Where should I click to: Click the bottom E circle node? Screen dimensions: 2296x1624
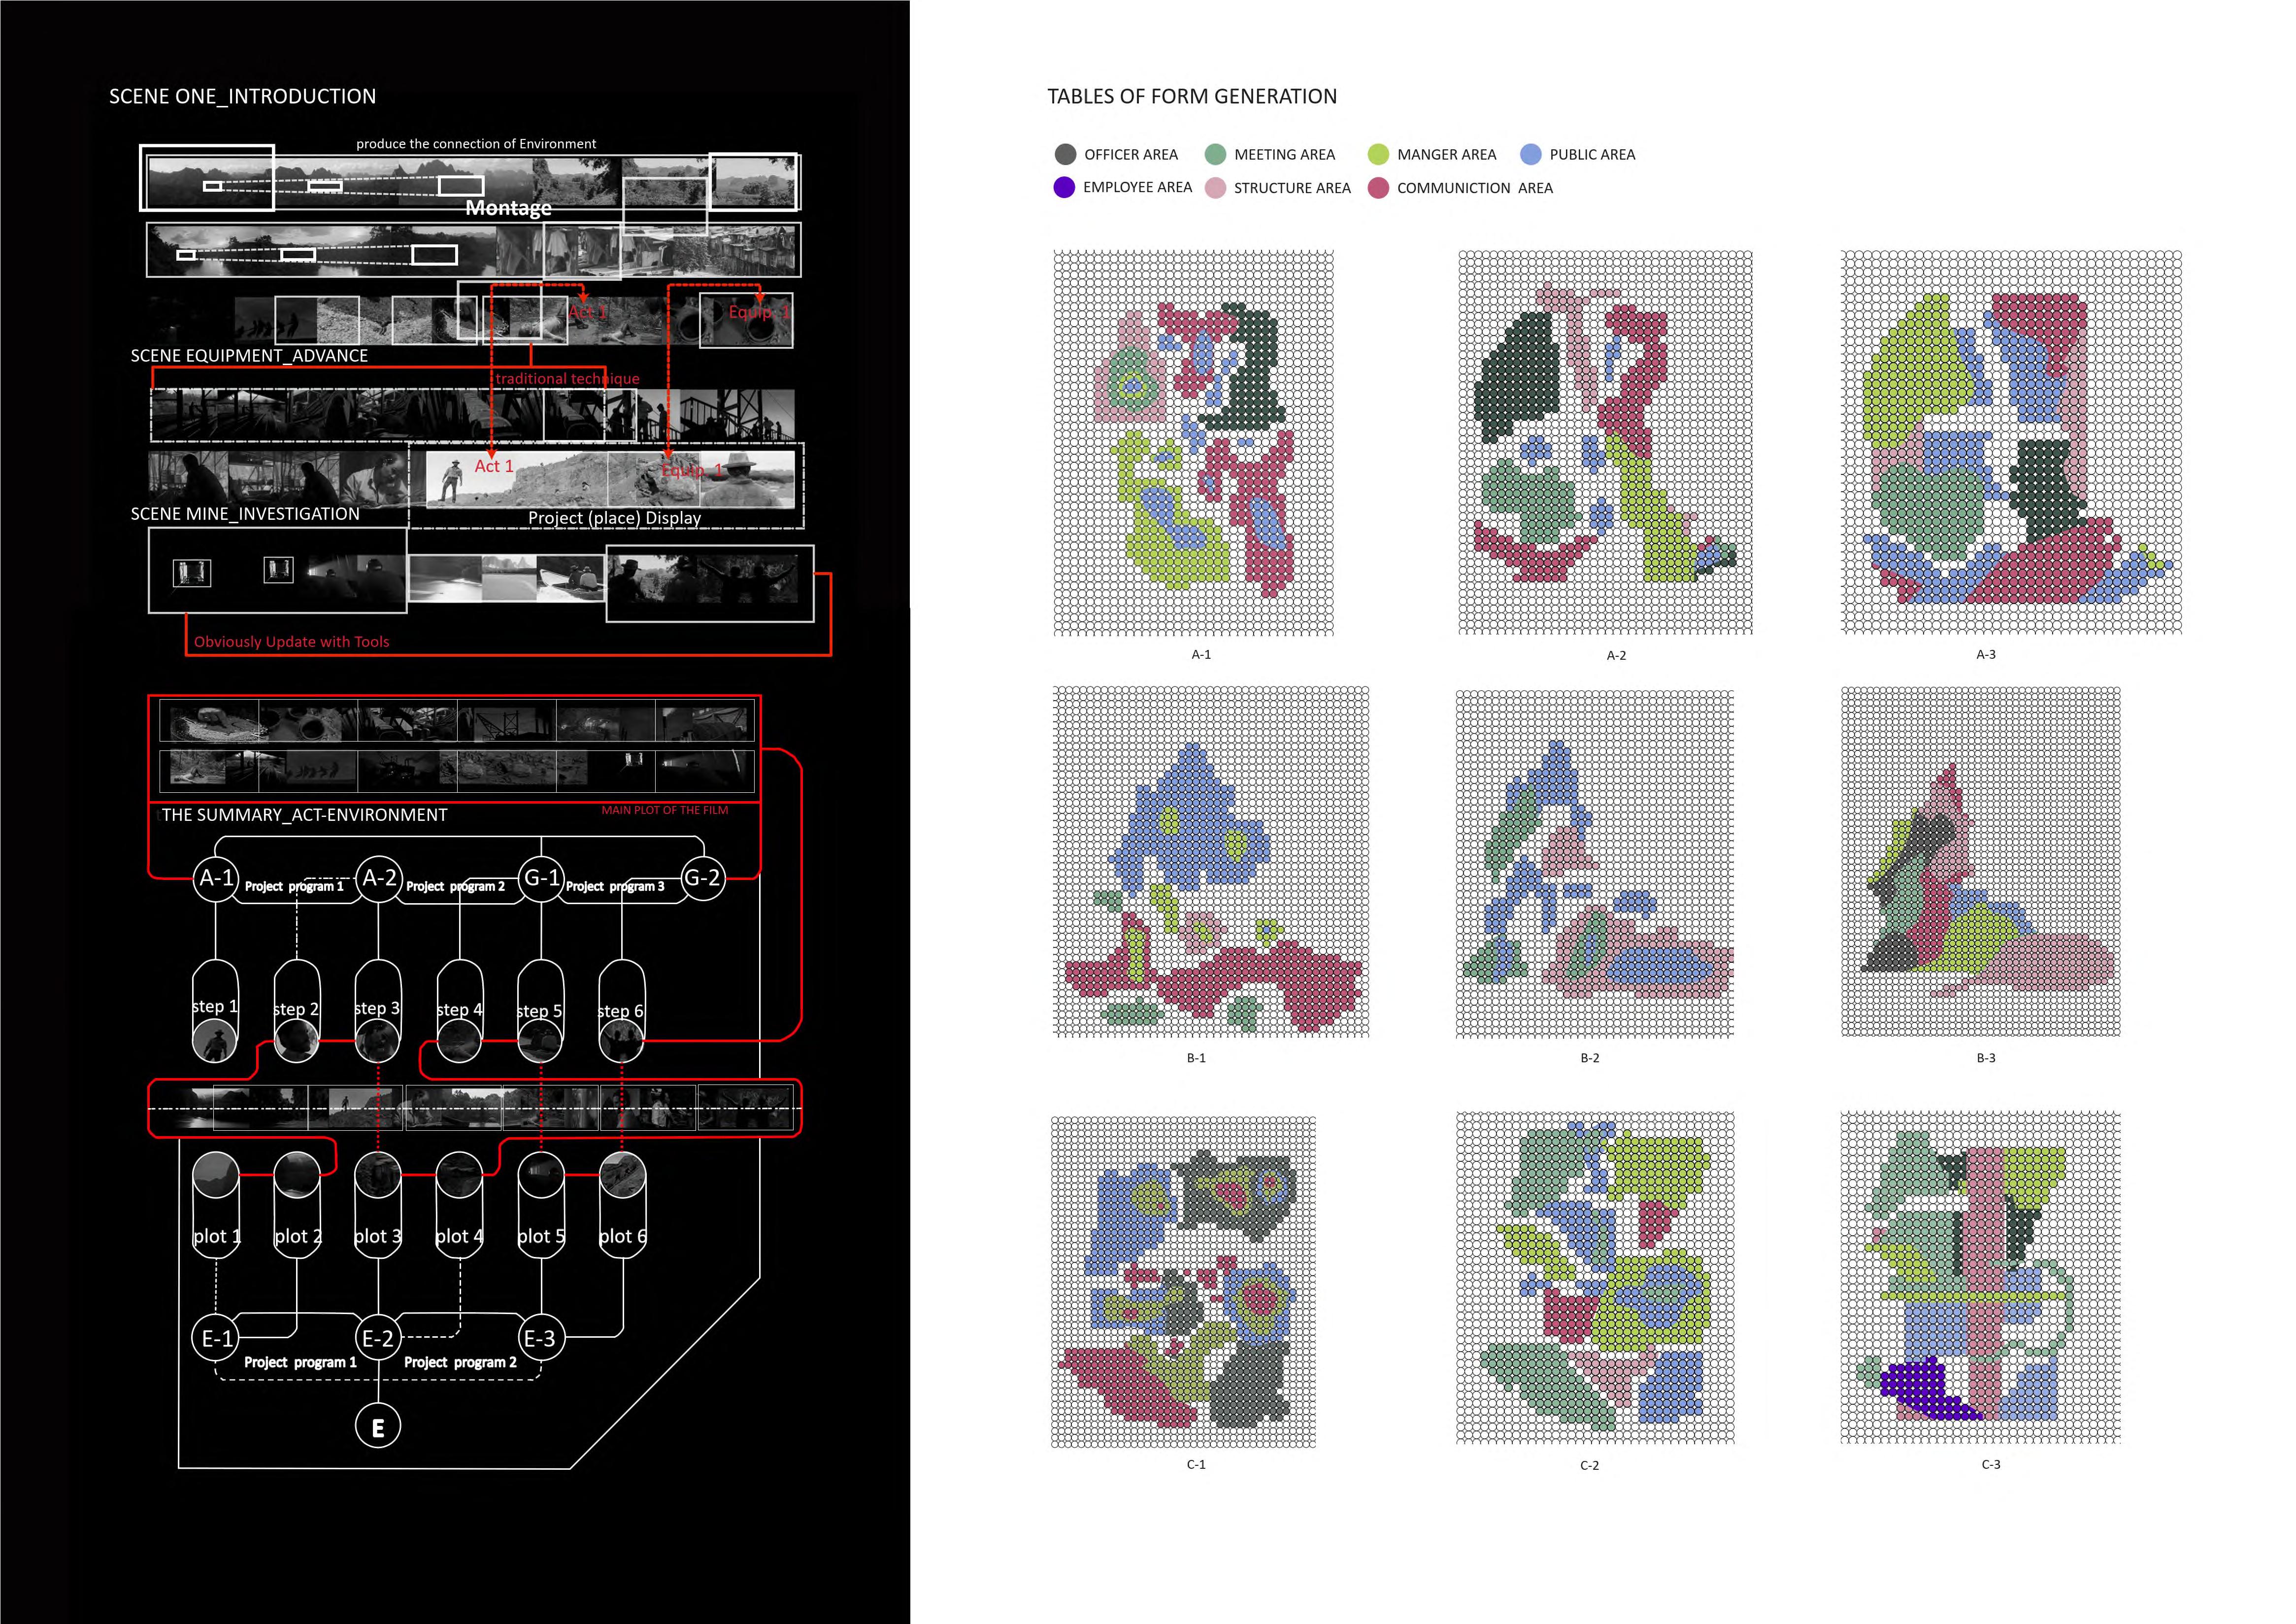(378, 1427)
